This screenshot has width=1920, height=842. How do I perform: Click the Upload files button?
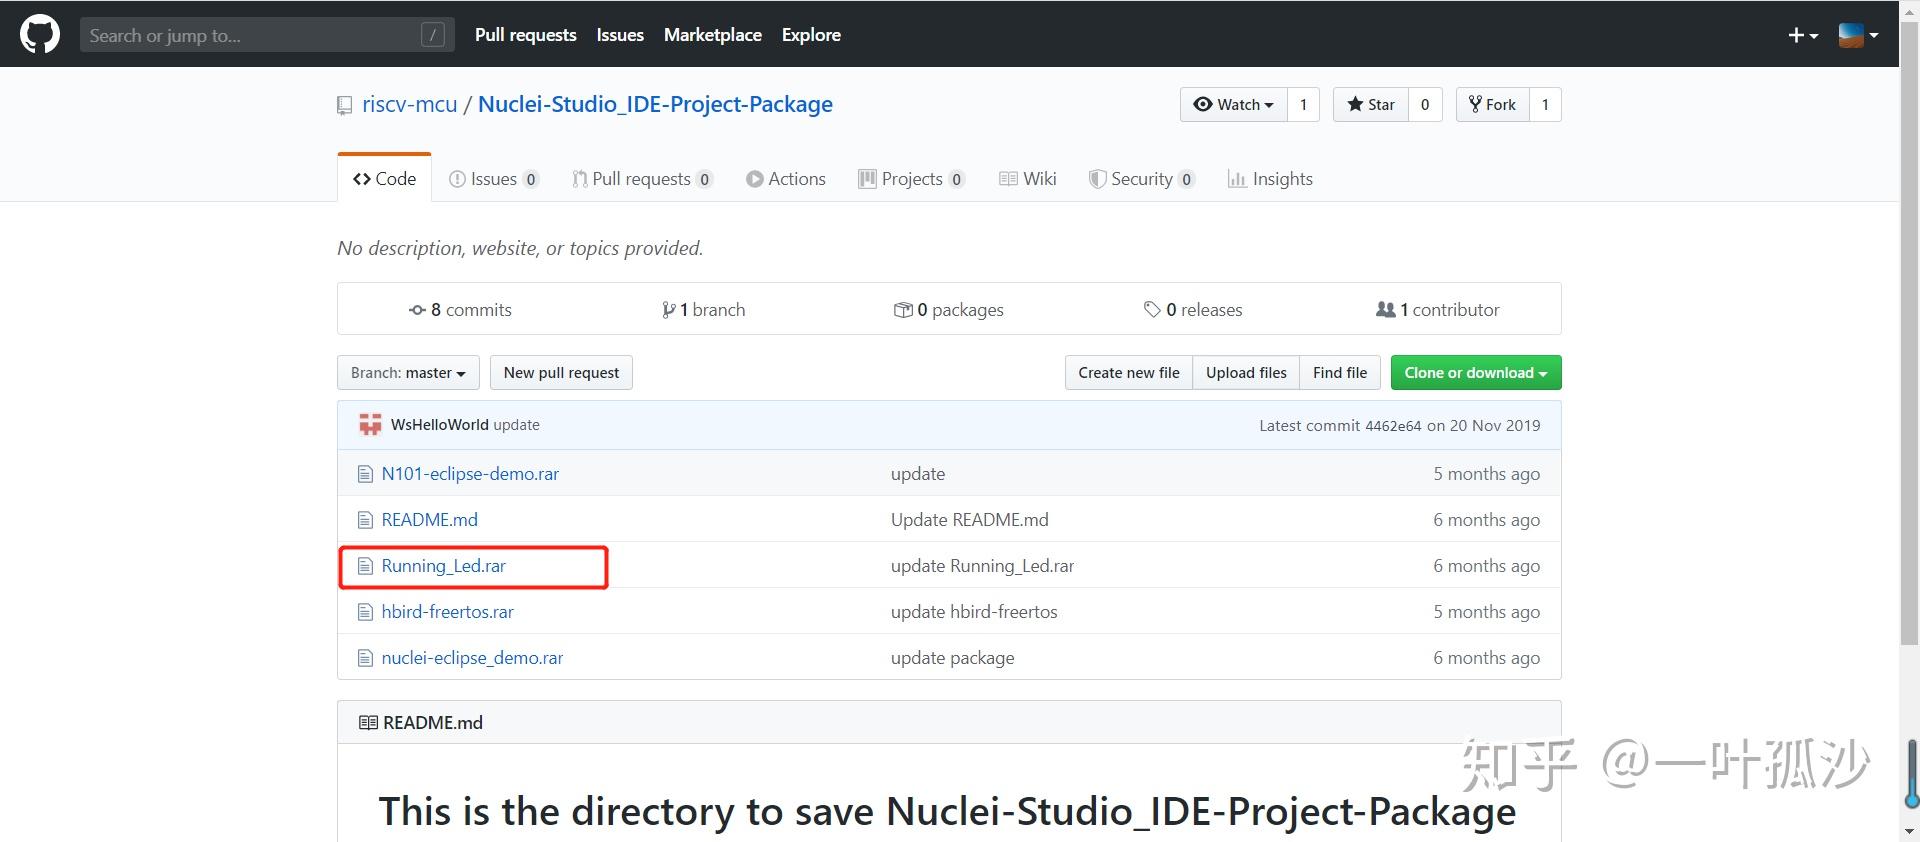pyautogui.click(x=1246, y=373)
